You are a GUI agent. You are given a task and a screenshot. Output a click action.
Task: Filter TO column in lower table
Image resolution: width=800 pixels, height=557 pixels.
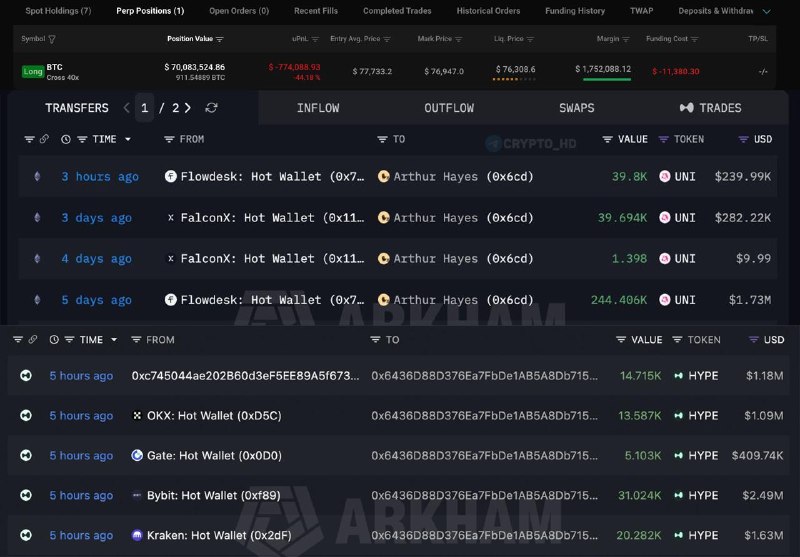pyautogui.click(x=375, y=340)
